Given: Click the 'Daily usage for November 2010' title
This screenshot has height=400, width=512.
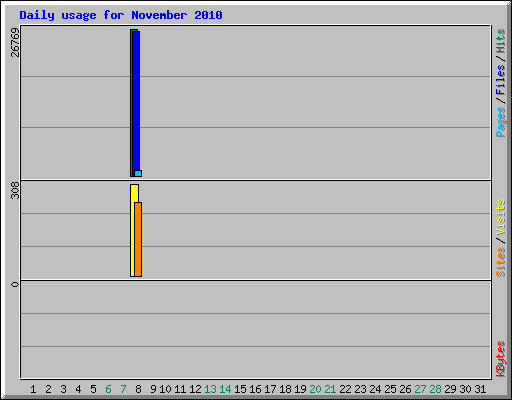Looking at the screenshot, I should tap(121, 15).
